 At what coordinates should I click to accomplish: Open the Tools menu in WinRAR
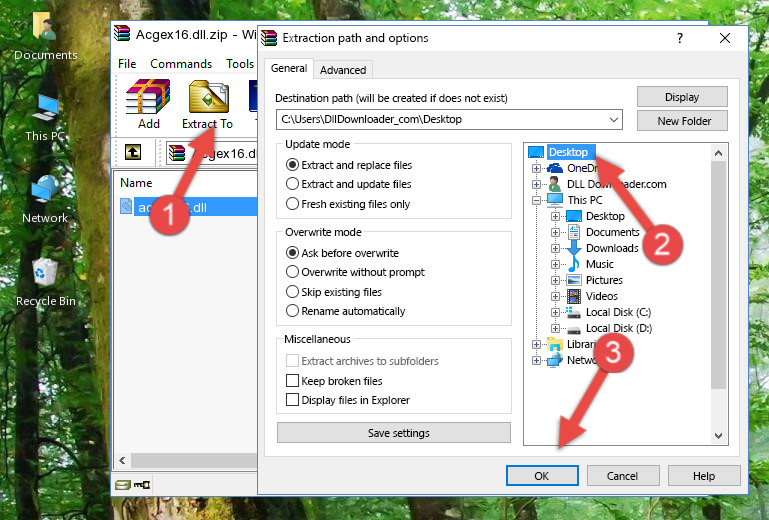(240, 64)
